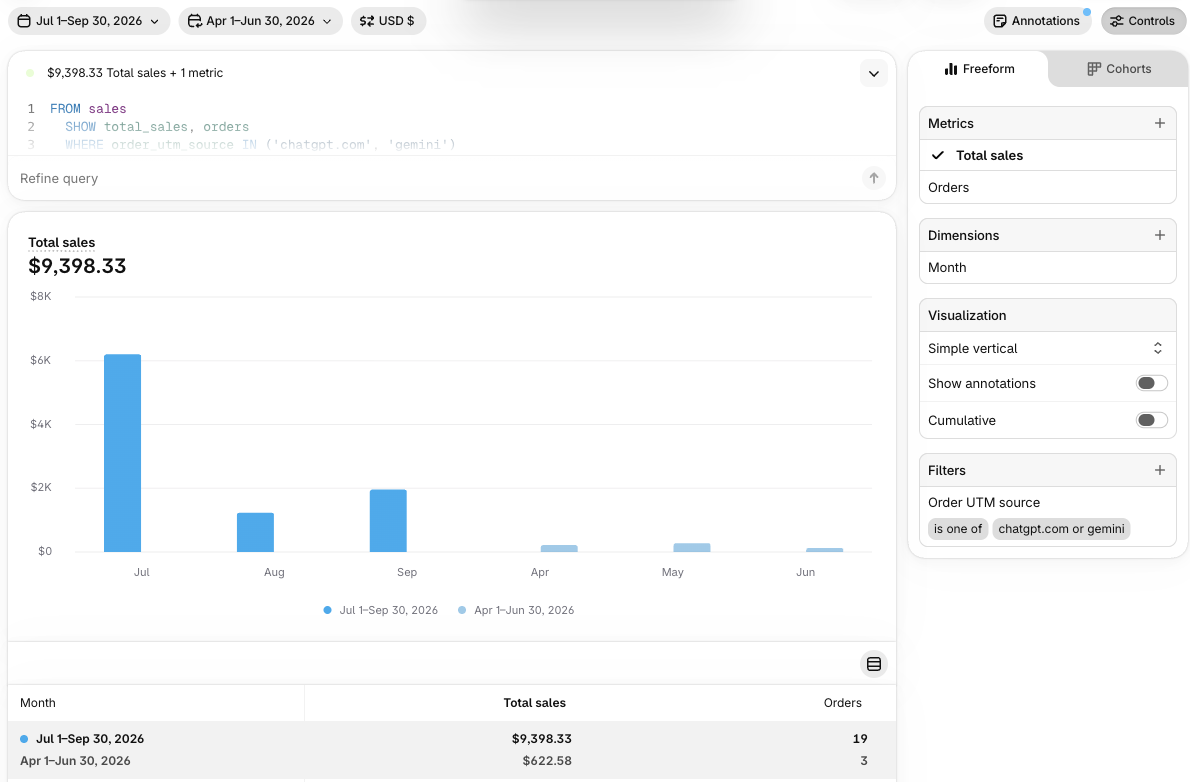Open the Apr 1–Jun 30, 2026 comparison picker

tap(260, 20)
